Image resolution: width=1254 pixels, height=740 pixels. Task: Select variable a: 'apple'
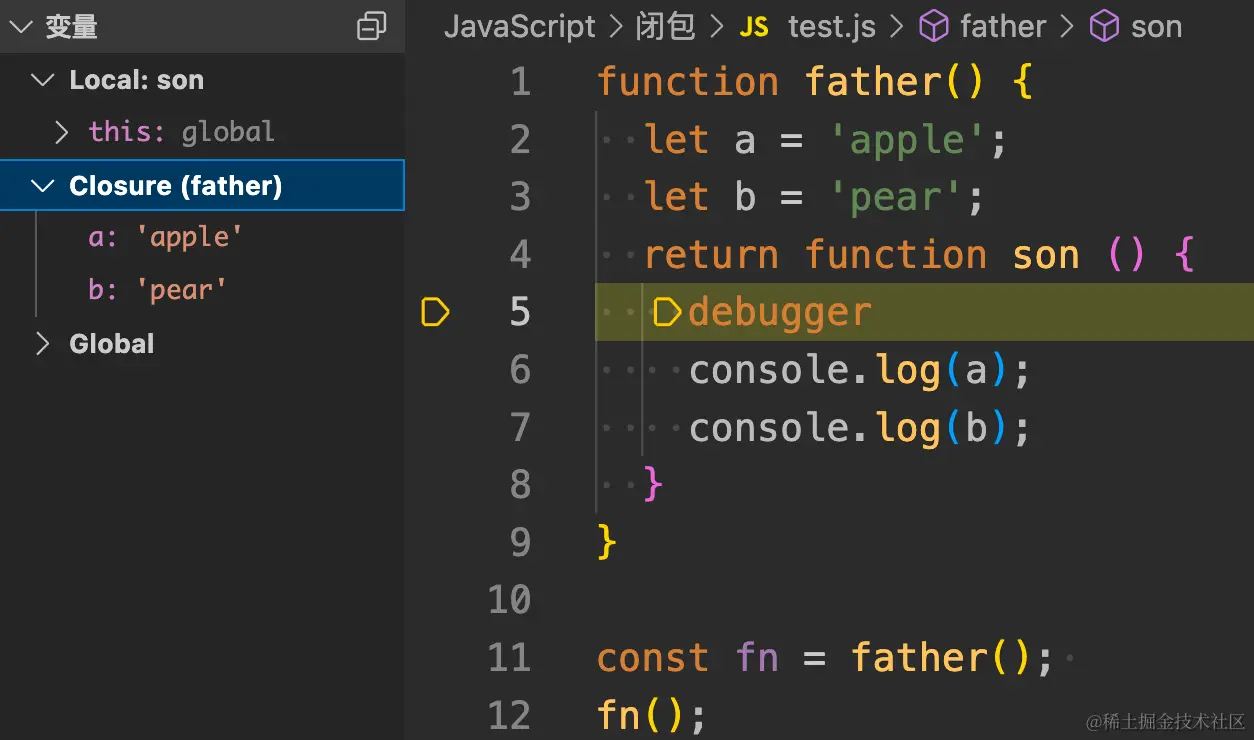pos(166,238)
